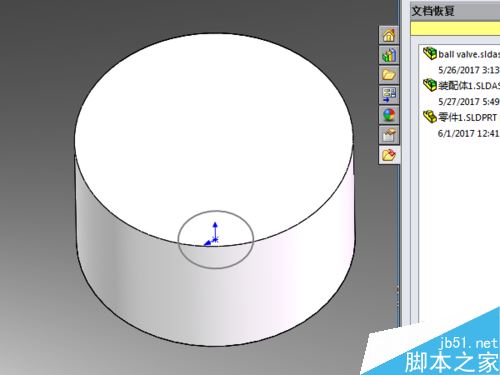Click the ball valve assembly file icon
500x375 pixels.
coord(429,53)
